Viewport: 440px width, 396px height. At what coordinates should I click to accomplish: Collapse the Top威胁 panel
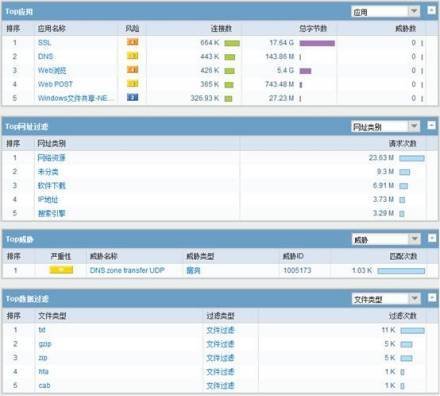click(432, 238)
